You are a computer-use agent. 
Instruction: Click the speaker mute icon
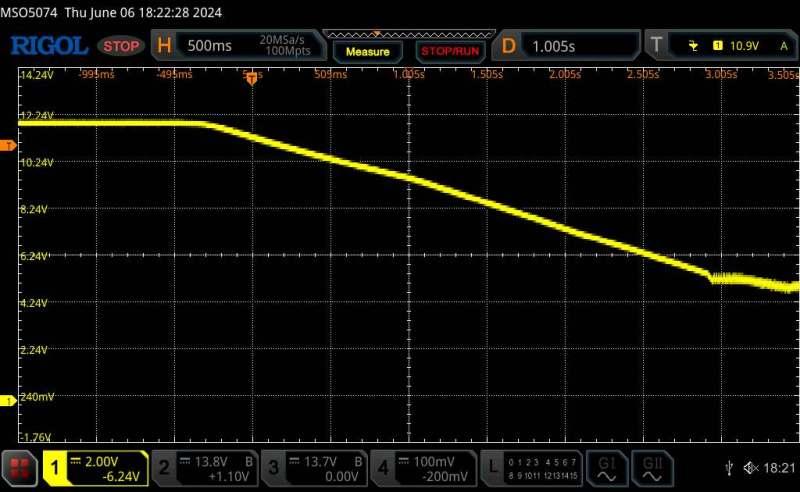(749, 468)
